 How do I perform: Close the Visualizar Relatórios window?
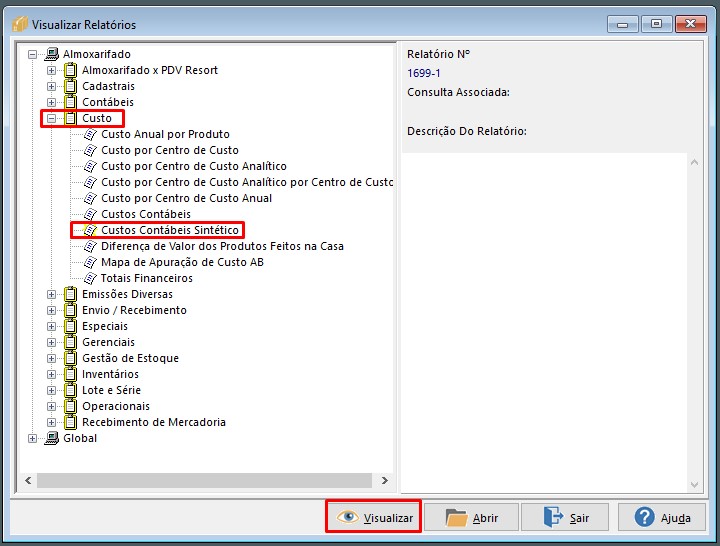tap(691, 24)
